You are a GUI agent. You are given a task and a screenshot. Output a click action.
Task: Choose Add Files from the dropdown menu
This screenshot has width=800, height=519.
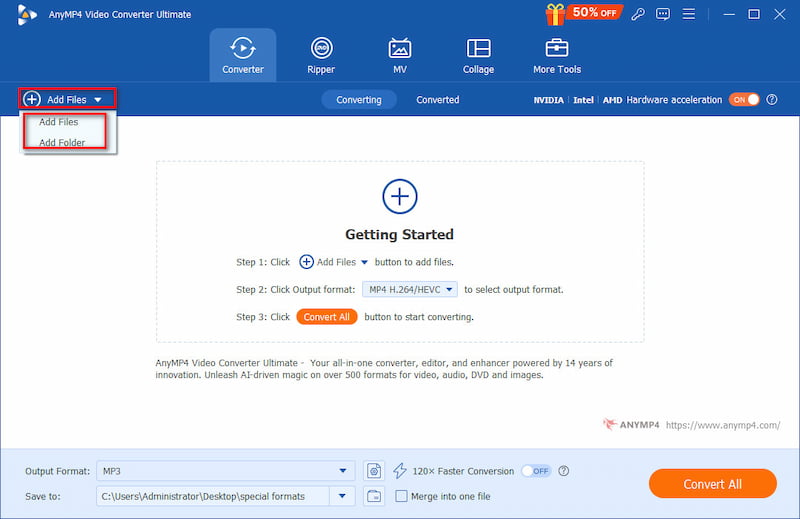(59, 122)
